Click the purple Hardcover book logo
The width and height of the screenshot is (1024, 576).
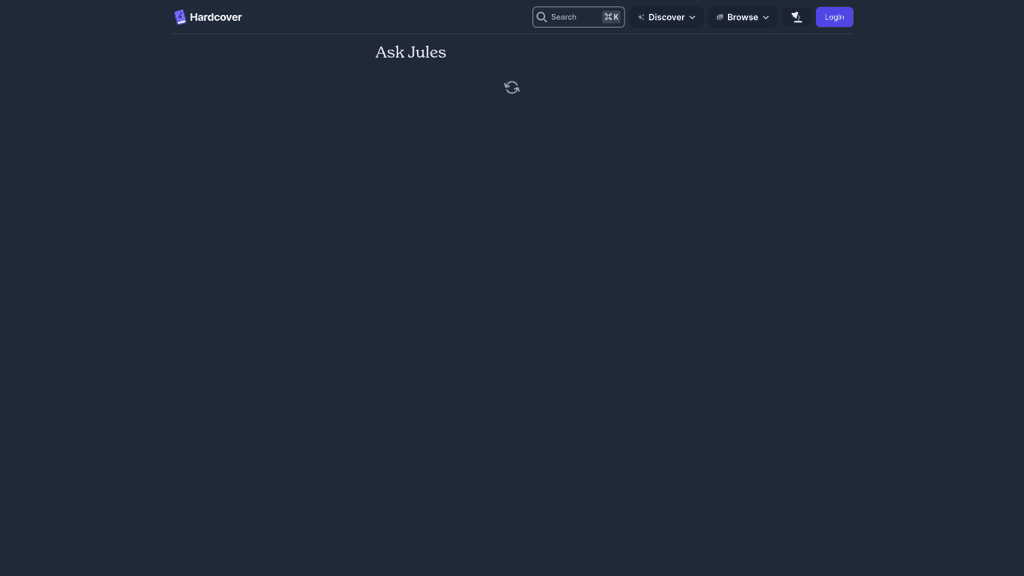[179, 16]
